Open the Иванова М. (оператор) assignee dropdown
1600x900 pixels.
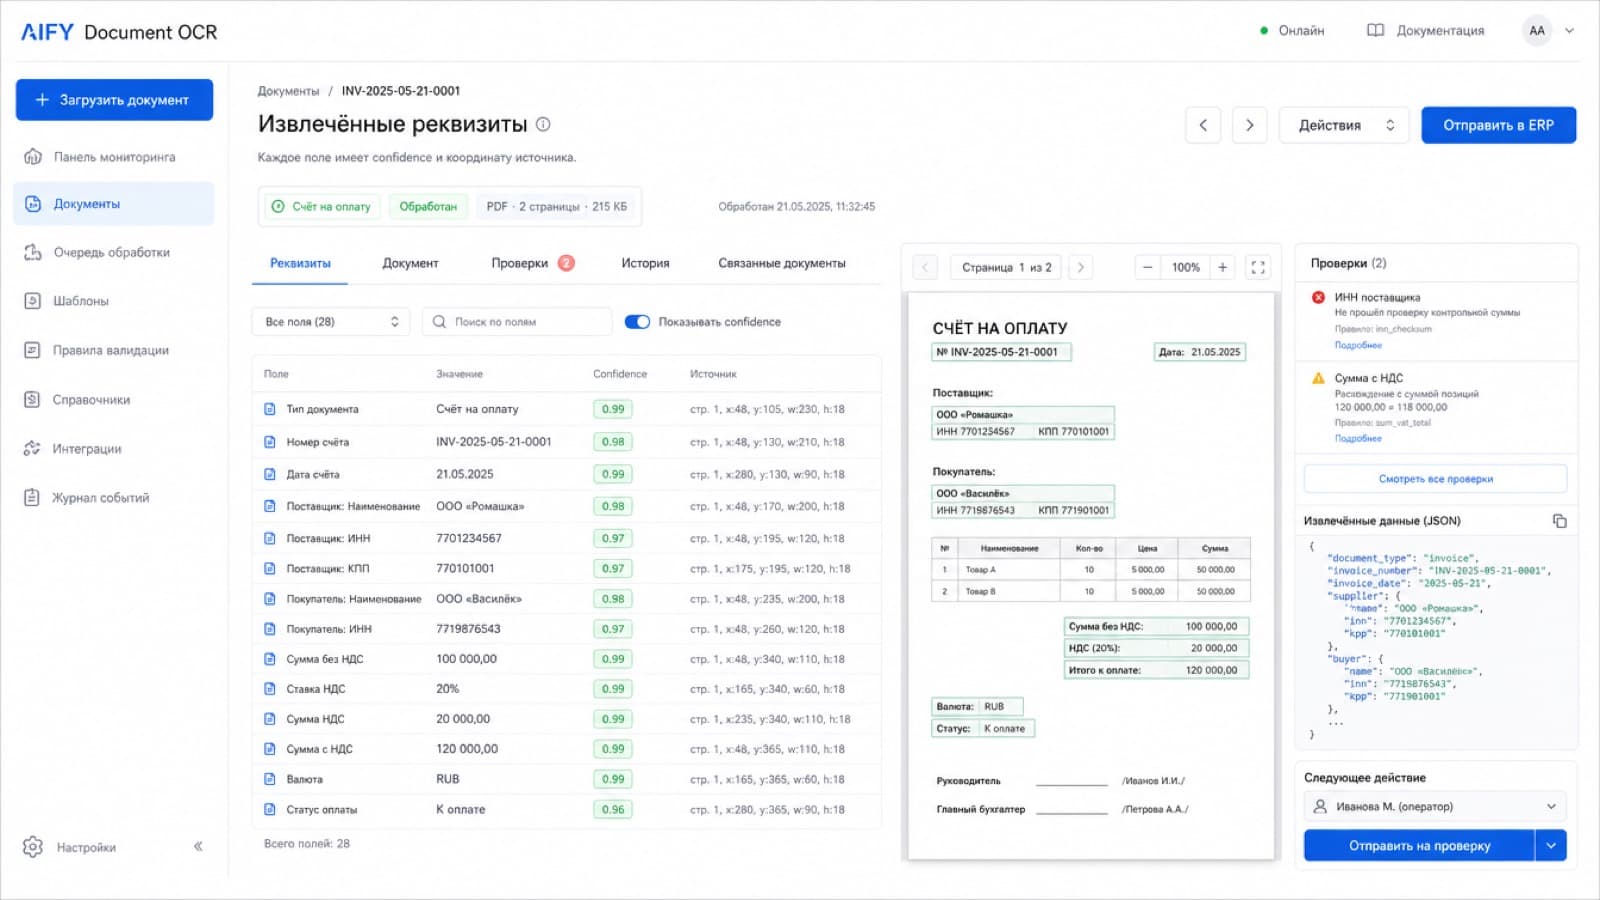1435,806
